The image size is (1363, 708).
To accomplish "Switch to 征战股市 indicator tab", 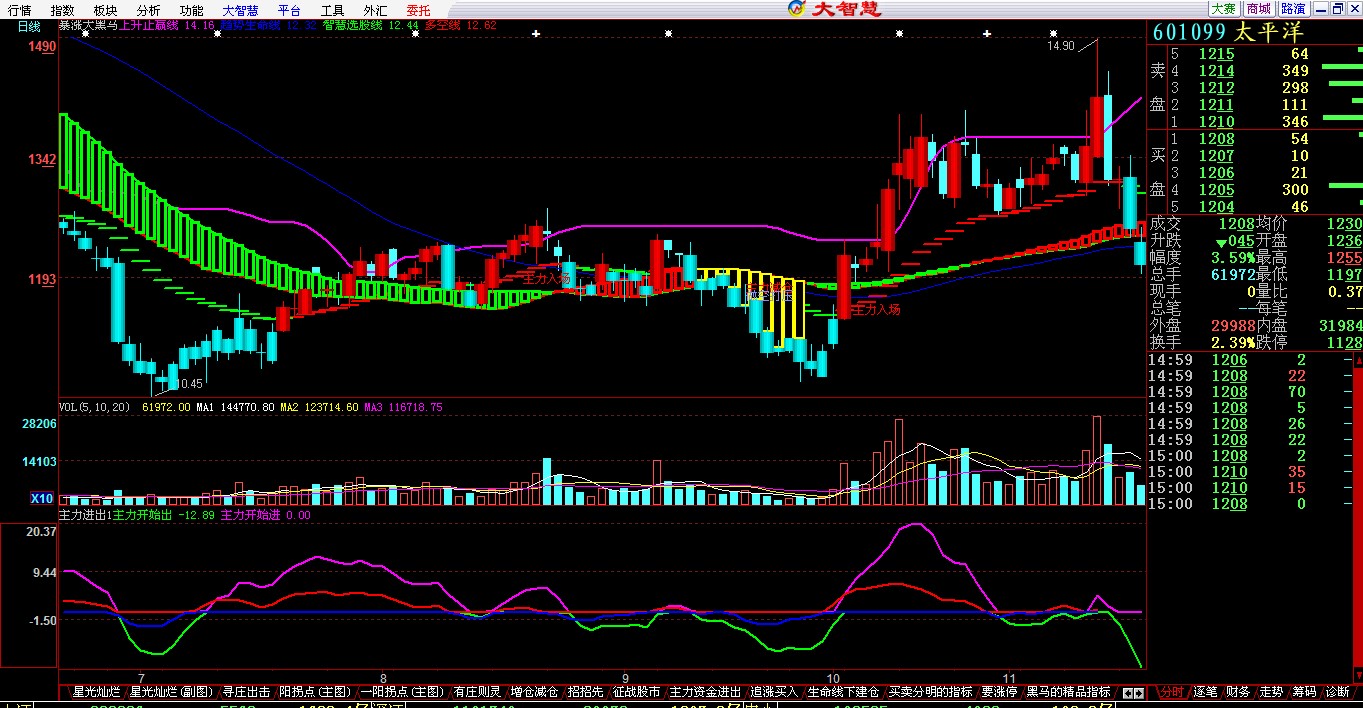I will tap(637, 691).
